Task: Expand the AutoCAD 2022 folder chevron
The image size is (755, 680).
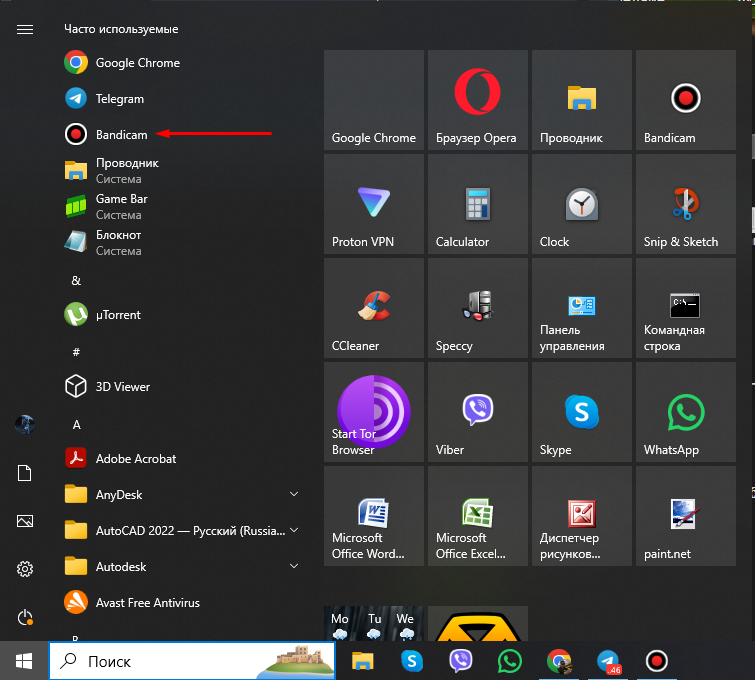Action: (x=294, y=530)
